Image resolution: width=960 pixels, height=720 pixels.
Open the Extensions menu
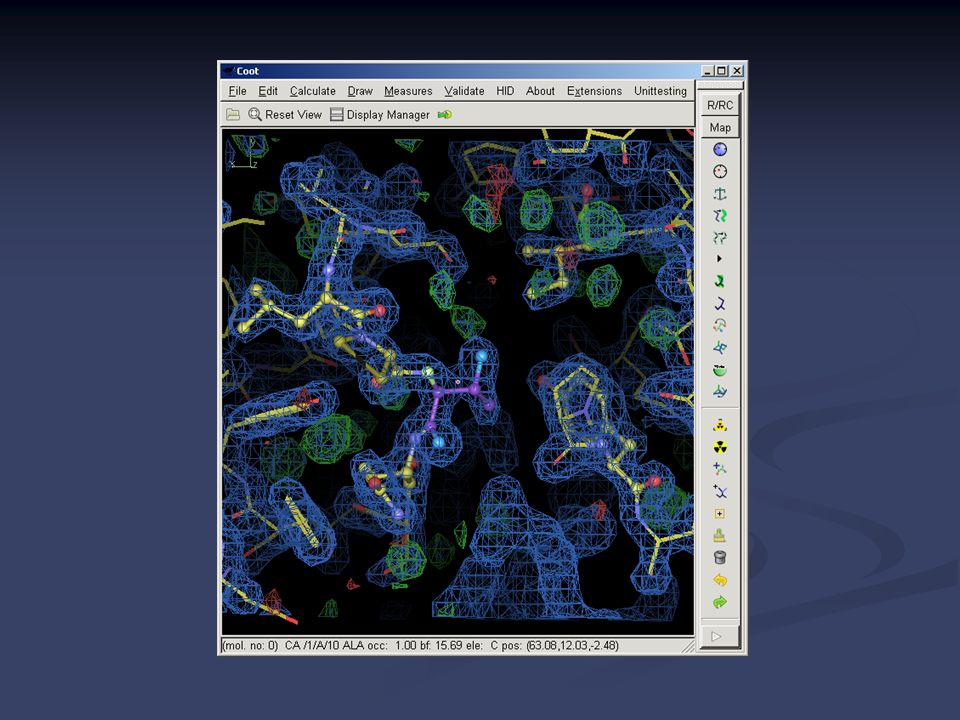coord(594,91)
